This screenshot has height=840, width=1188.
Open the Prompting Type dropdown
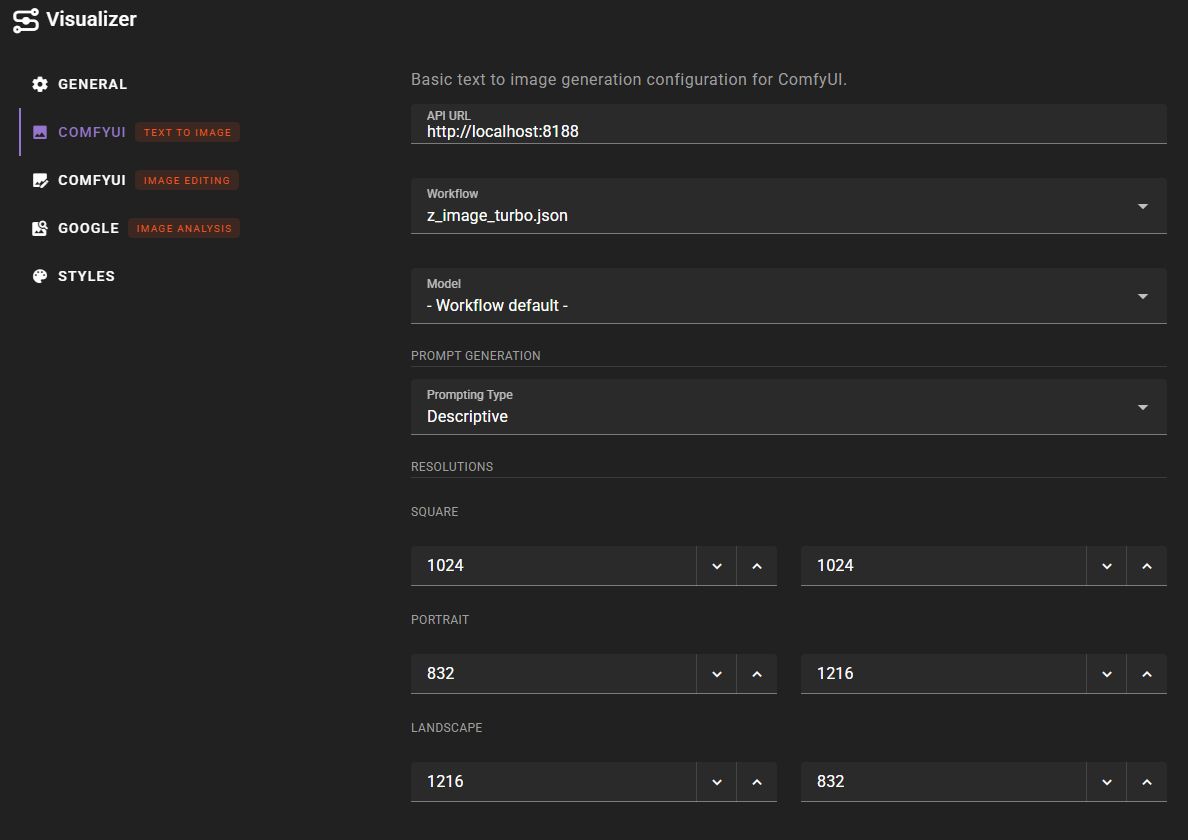(x=1143, y=407)
